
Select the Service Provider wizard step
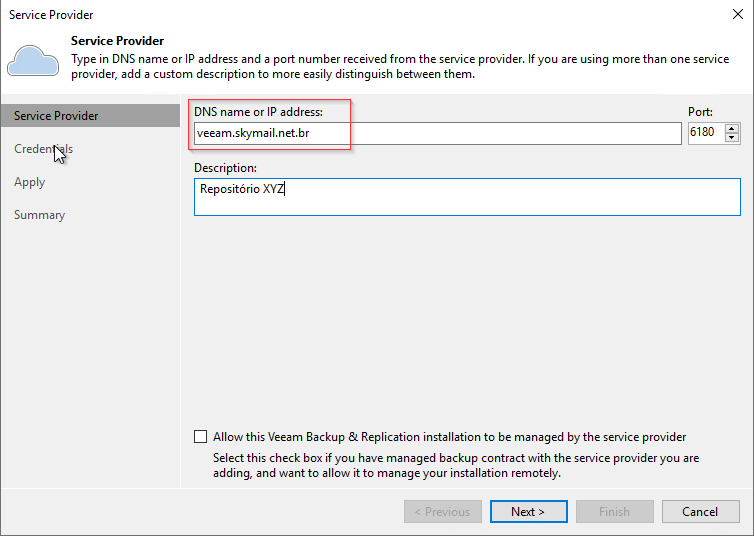pos(91,116)
